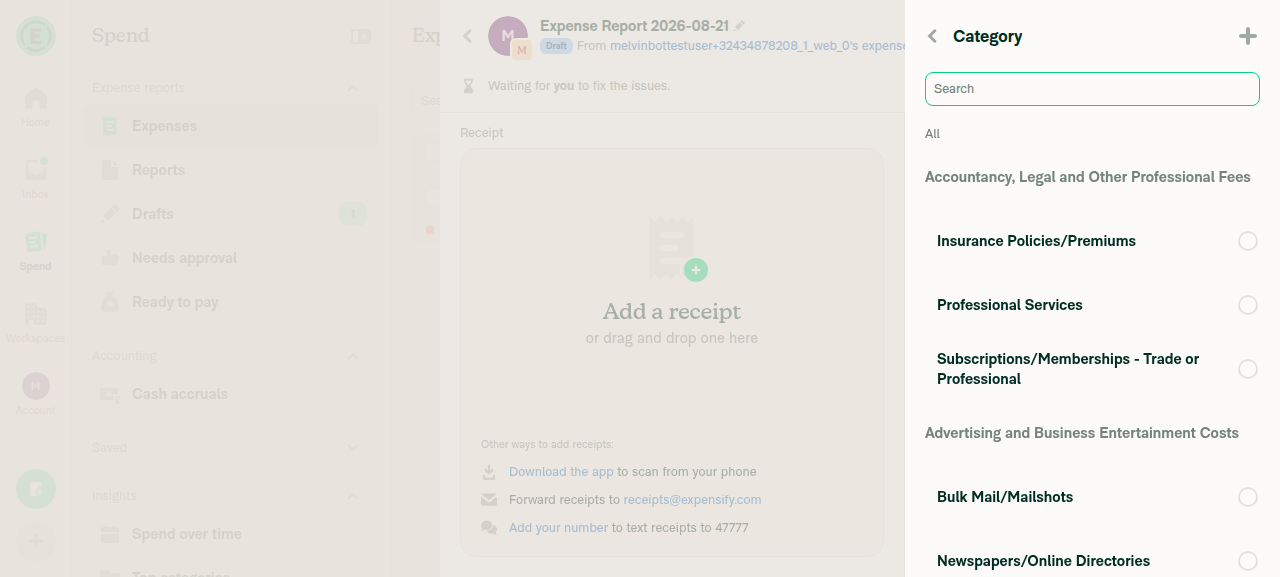1280x577 pixels.
Task: Click the receipts@expensify.com link
Action: pos(692,500)
